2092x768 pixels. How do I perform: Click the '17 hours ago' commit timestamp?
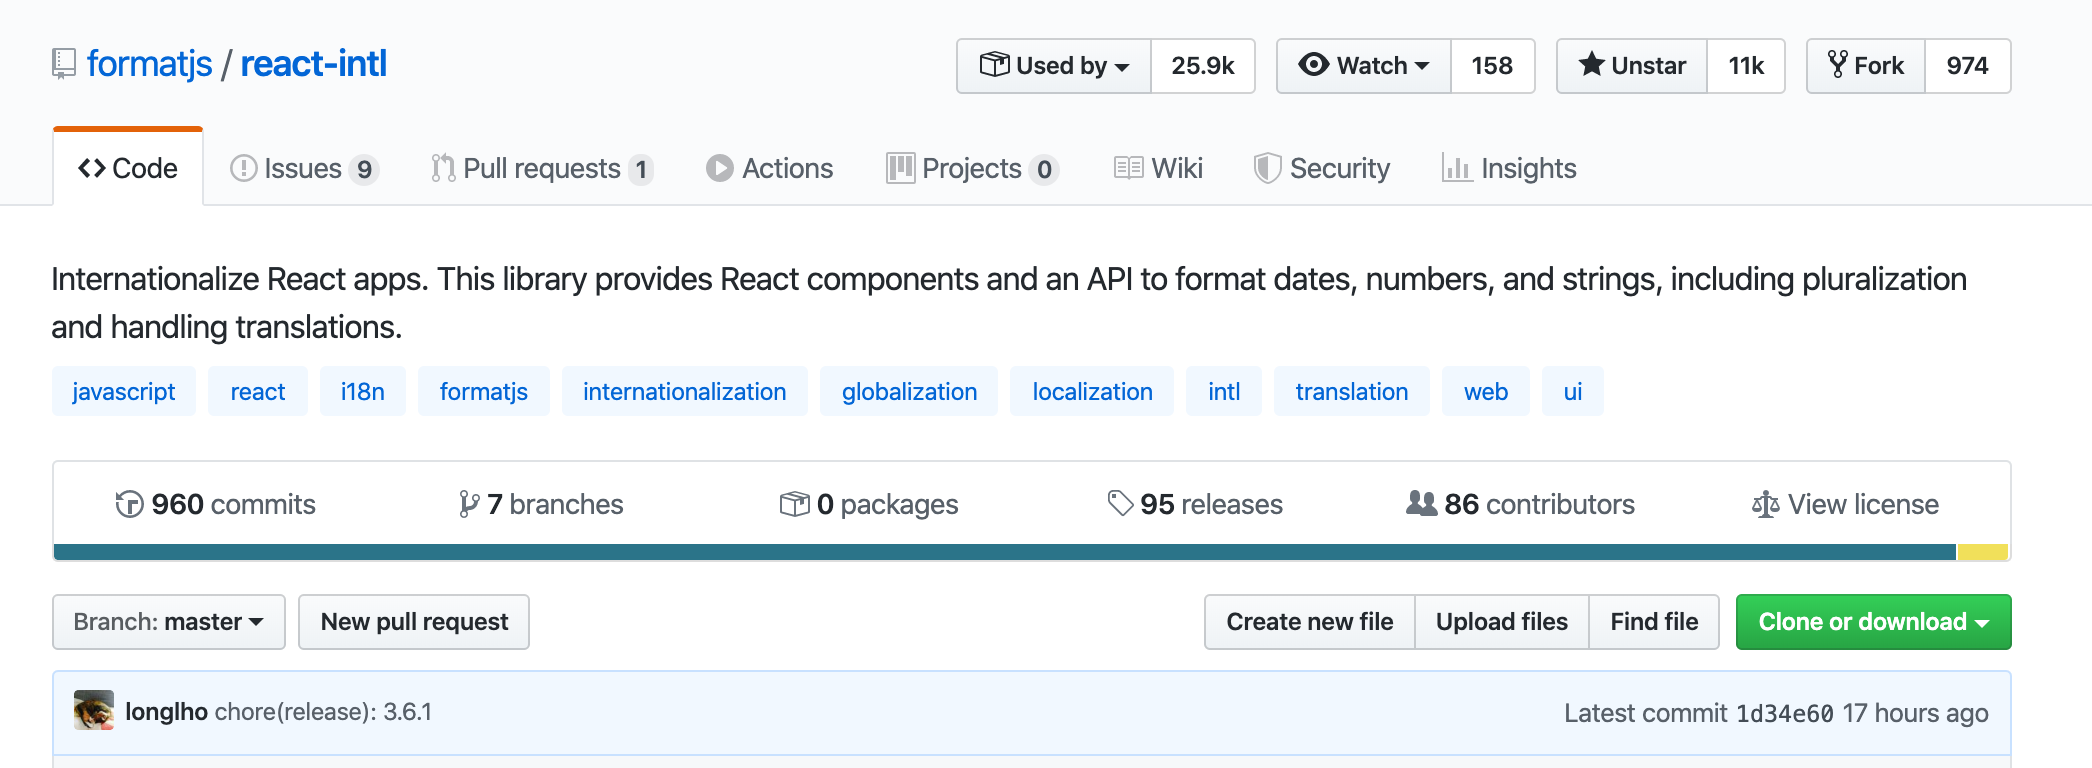point(1916,713)
